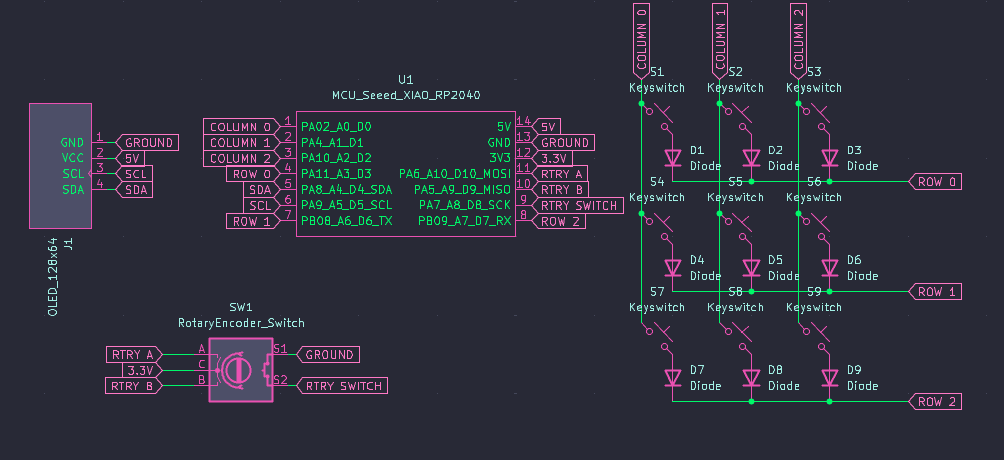This screenshot has height=460, width=1004.
Task: Click 3.3V label at encoder pin C
Action: click(142, 370)
